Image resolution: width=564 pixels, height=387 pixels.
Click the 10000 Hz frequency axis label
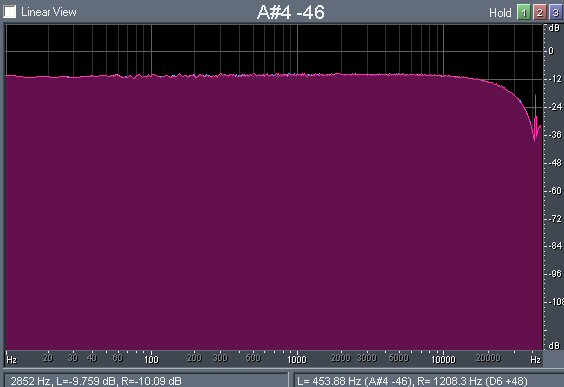pyautogui.click(x=443, y=359)
